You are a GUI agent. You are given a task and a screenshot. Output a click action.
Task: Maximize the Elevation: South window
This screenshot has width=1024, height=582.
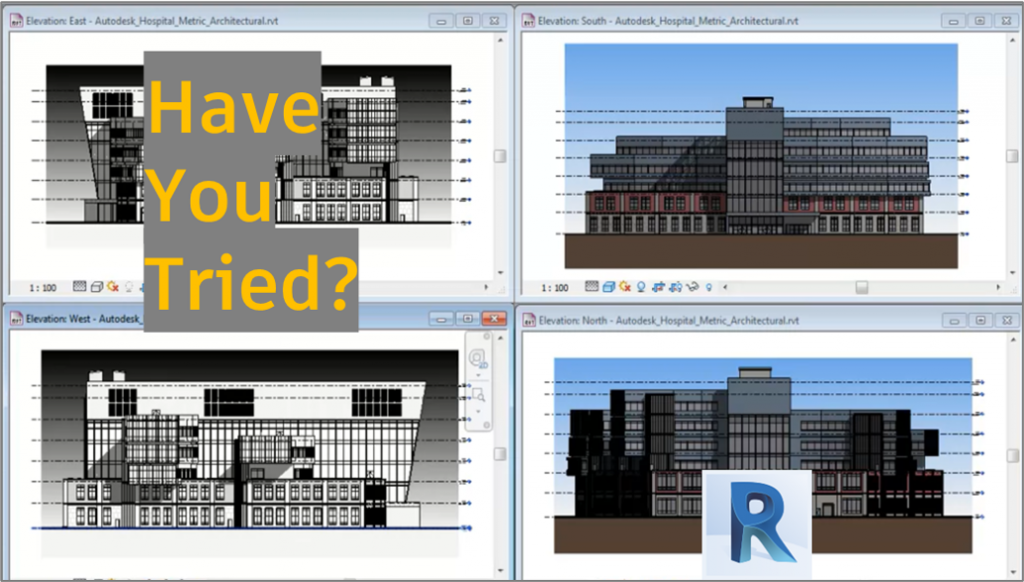(980, 21)
